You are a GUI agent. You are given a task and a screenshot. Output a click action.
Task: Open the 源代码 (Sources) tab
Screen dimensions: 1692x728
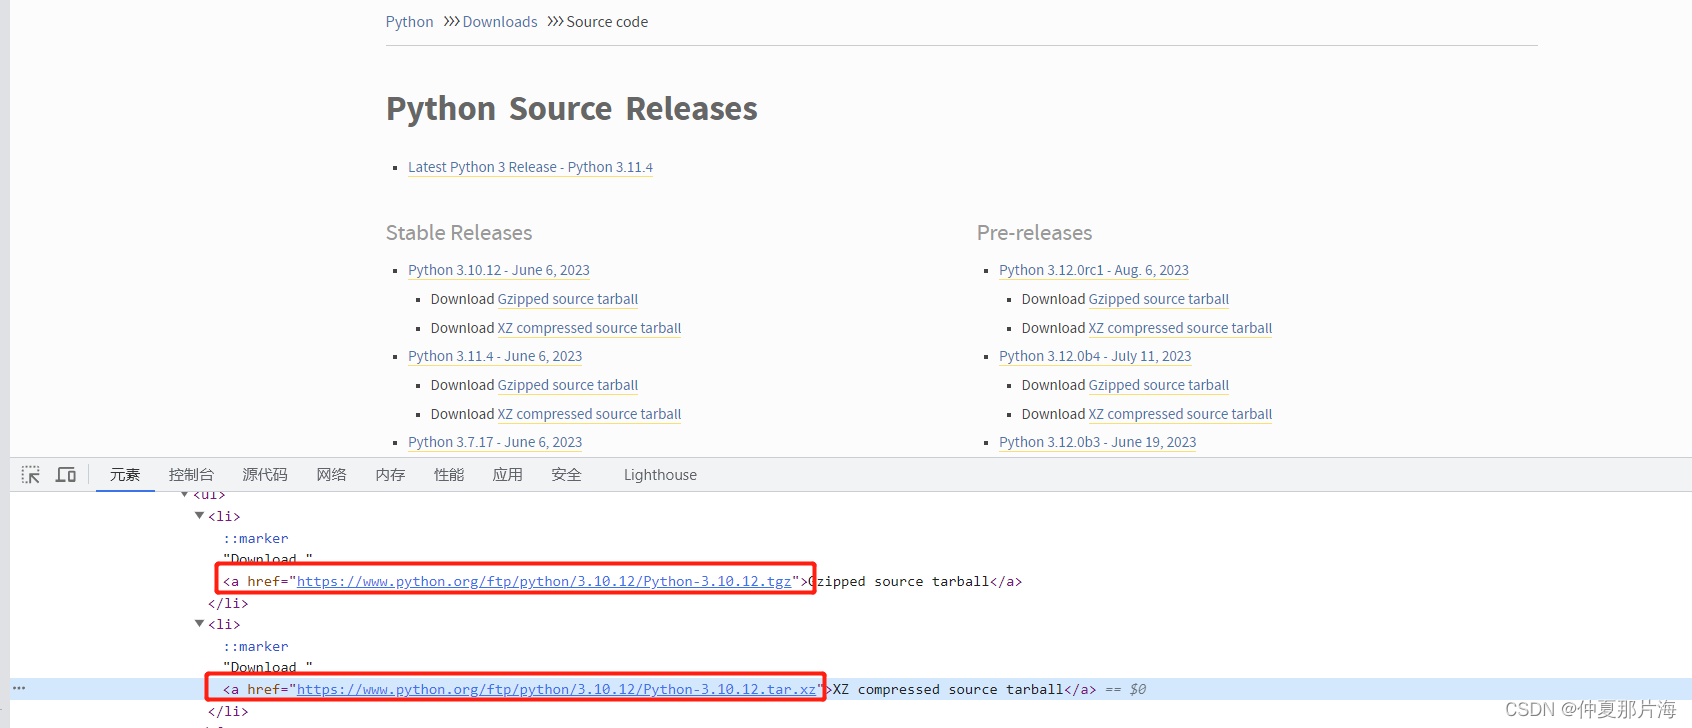tap(265, 475)
